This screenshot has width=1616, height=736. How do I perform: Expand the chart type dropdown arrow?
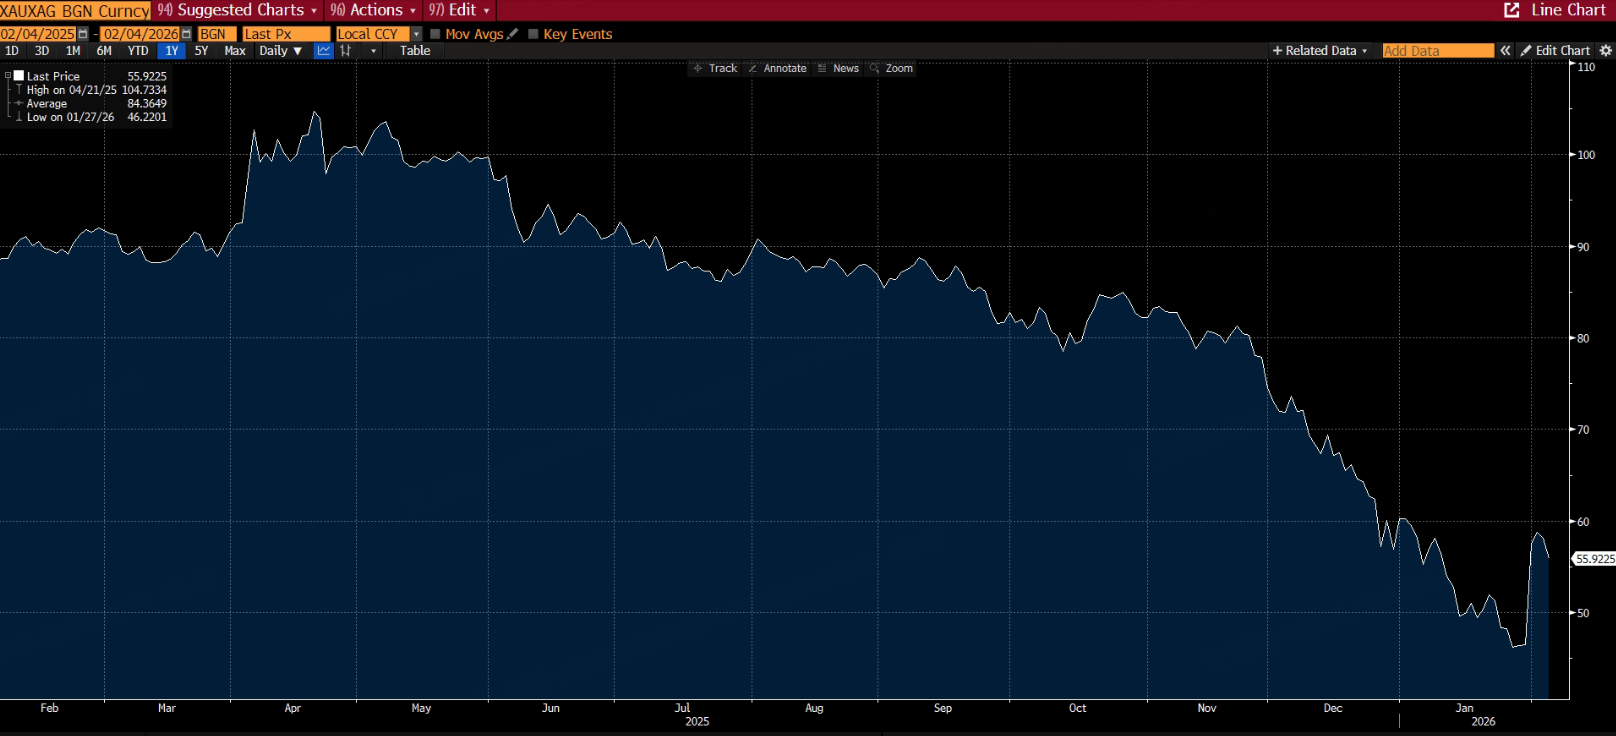coord(373,51)
